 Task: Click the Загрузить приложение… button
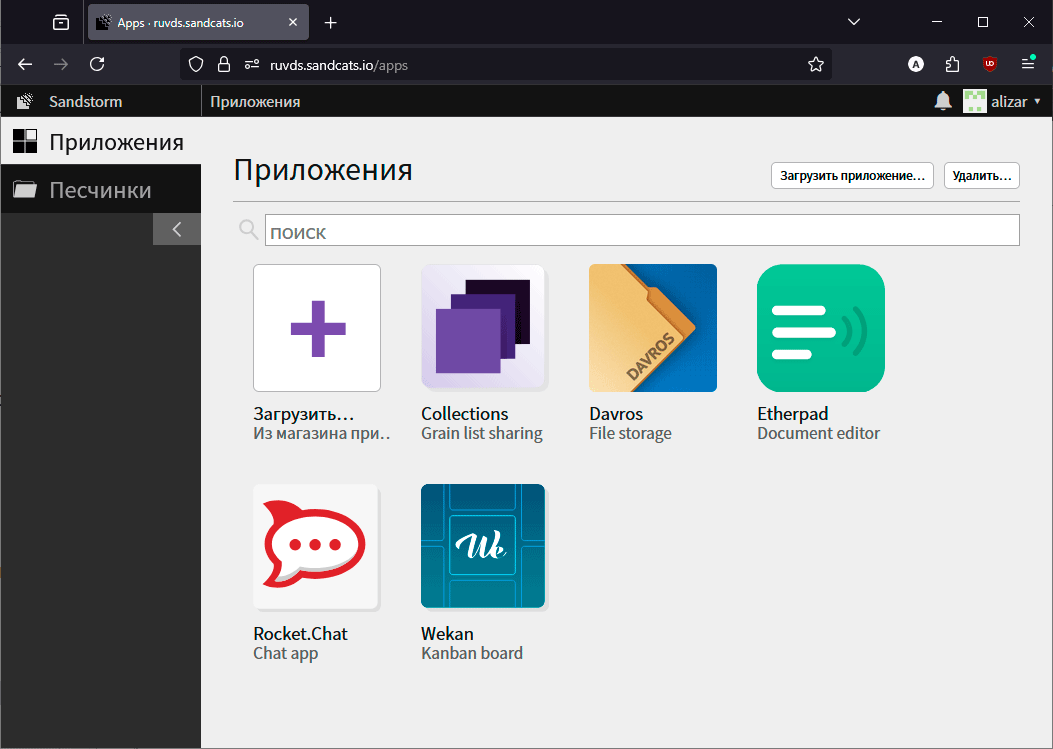tap(852, 175)
